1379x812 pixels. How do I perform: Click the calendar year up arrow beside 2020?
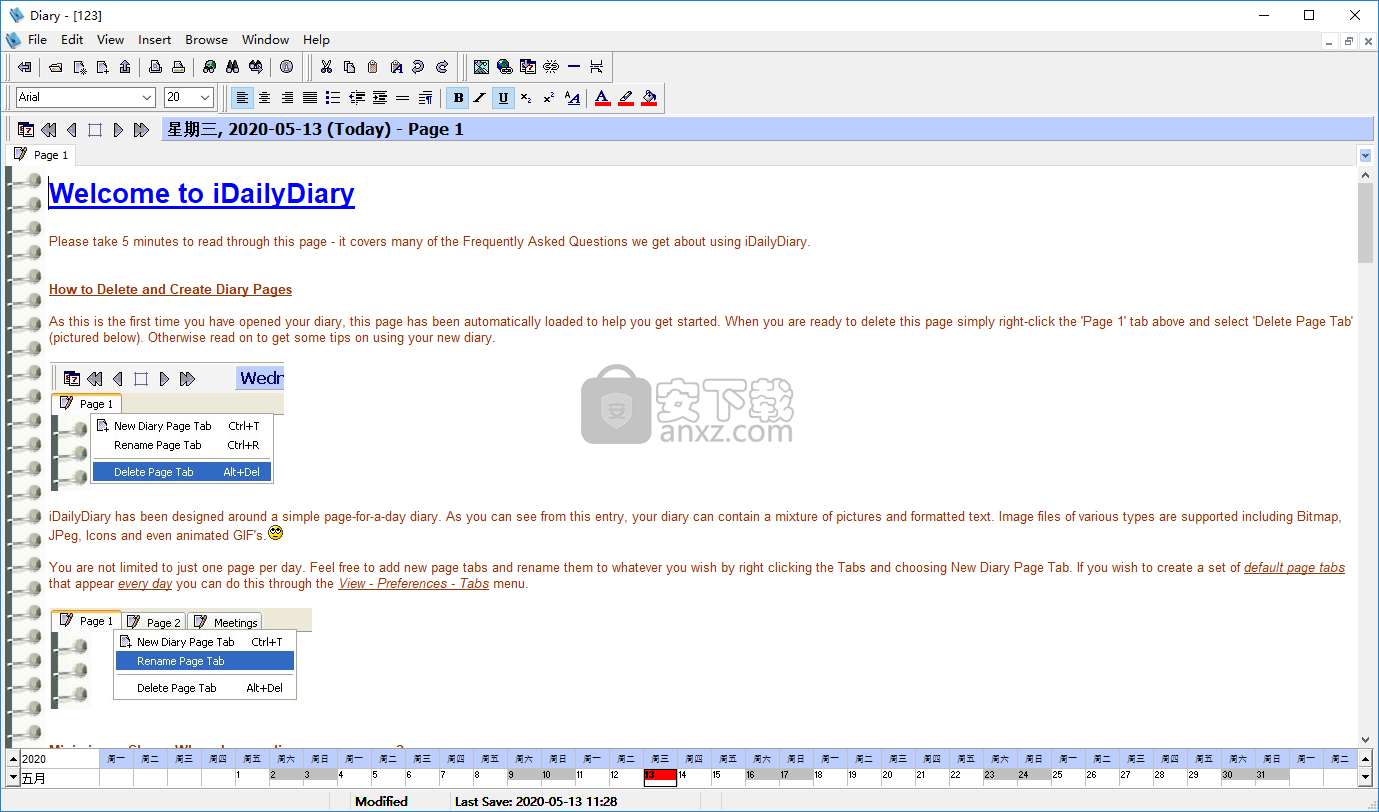13,759
